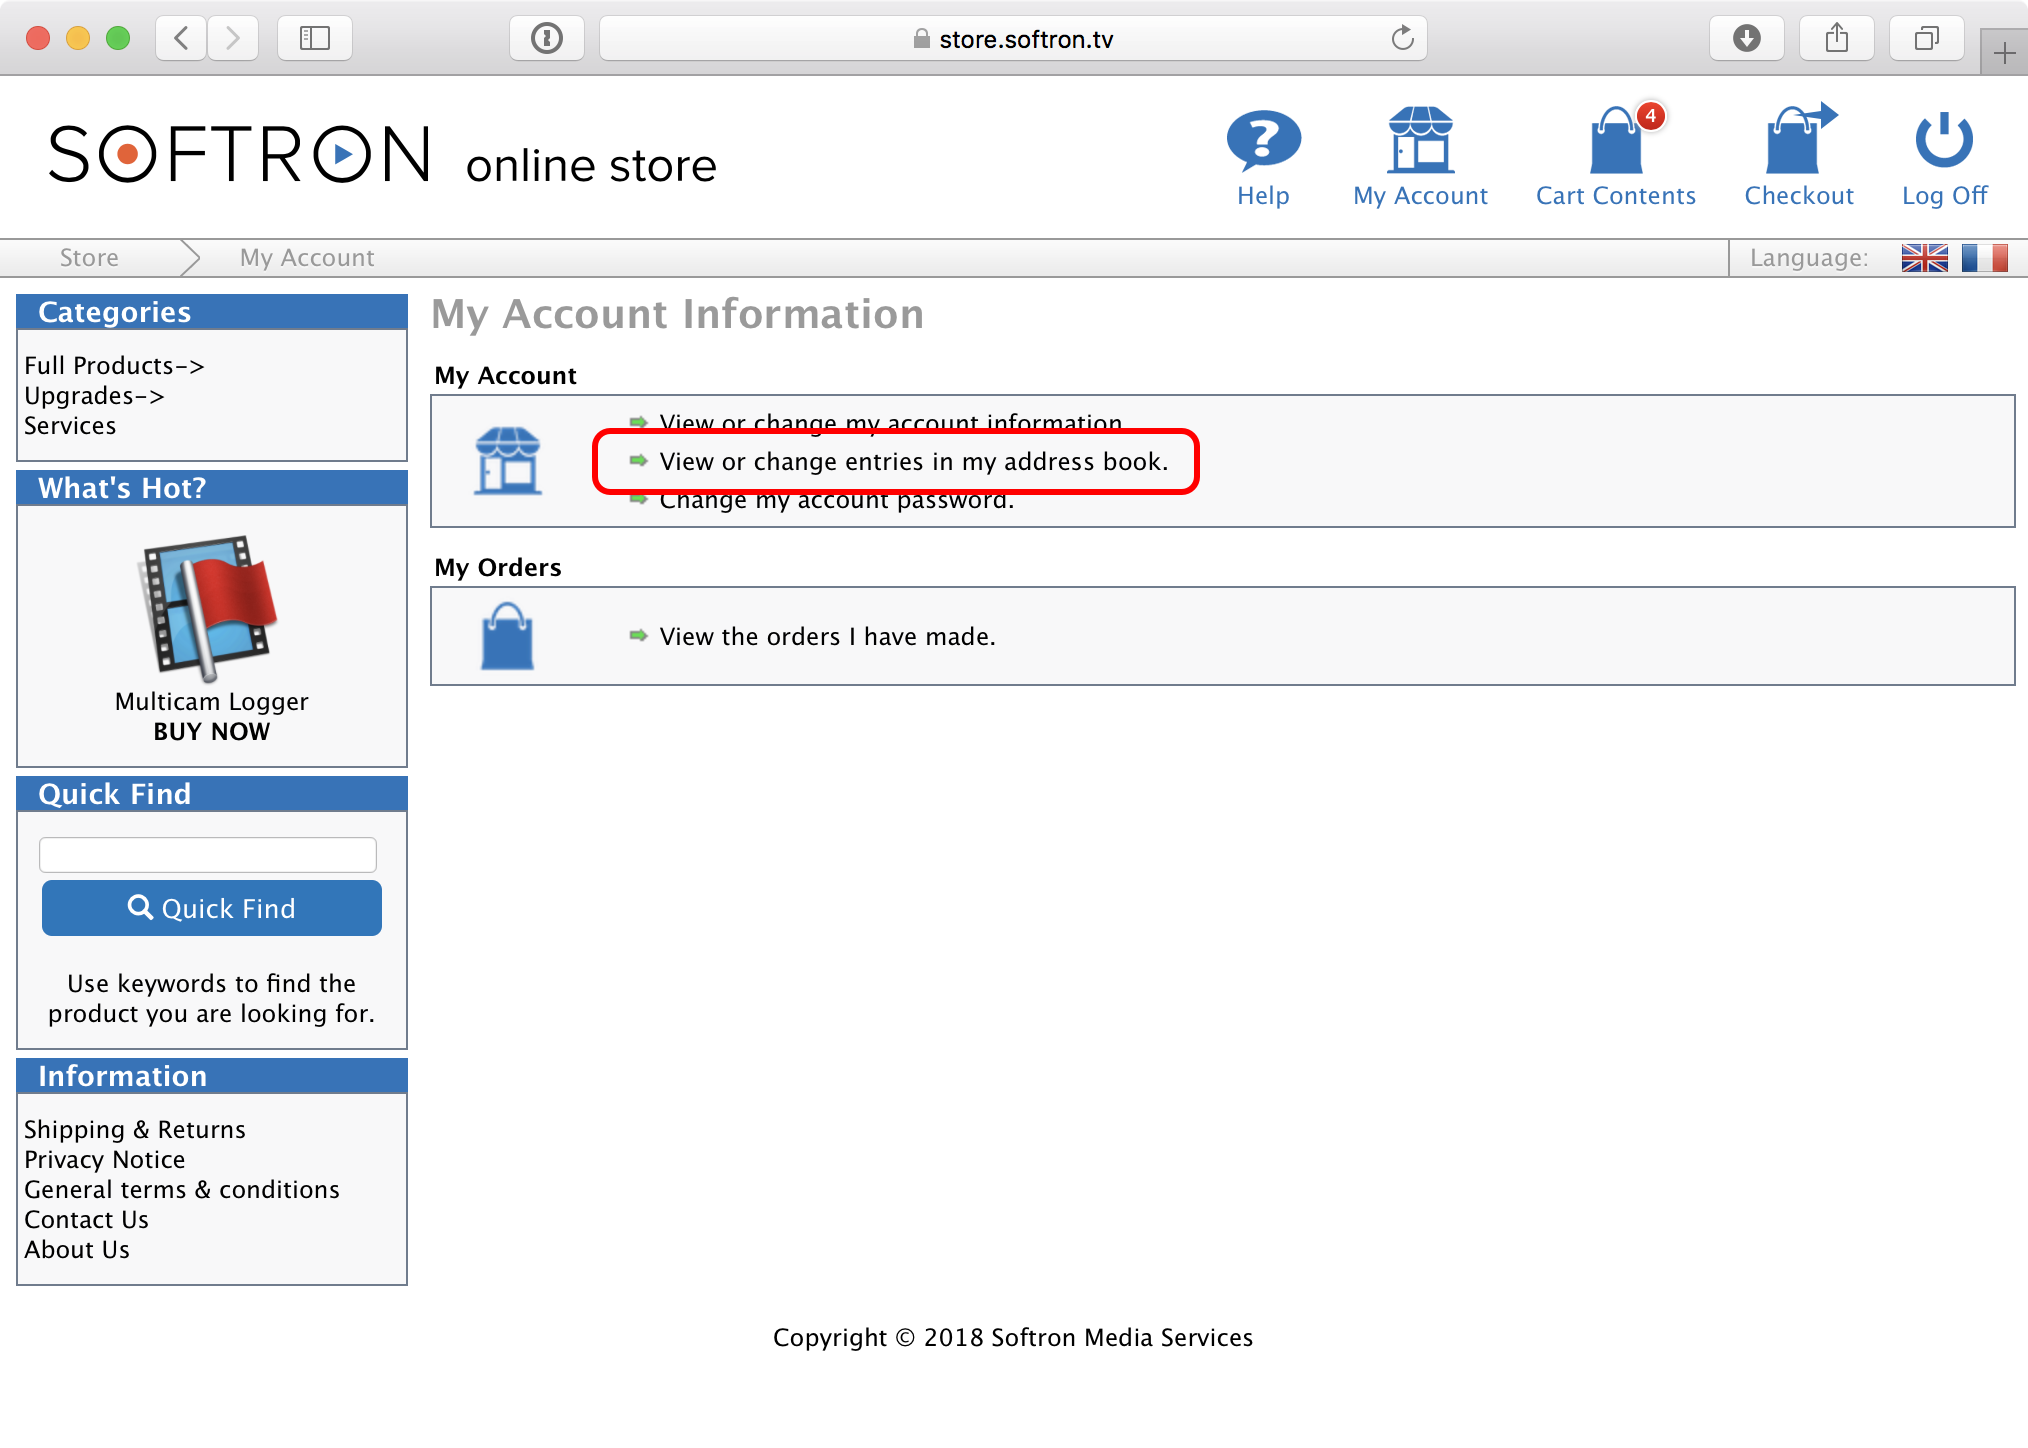Open address book entries link
Image resolution: width=2028 pixels, height=1448 pixels.
click(914, 462)
